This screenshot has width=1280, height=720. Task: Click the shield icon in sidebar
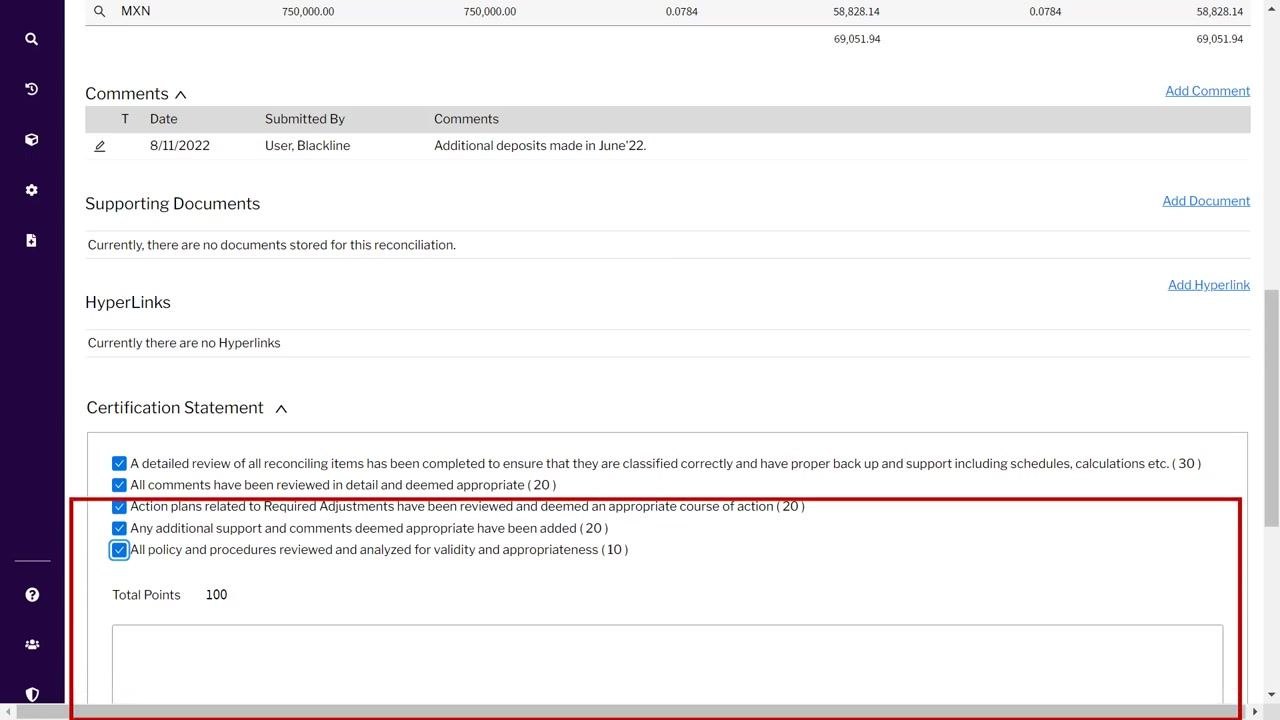click(32, 694)
